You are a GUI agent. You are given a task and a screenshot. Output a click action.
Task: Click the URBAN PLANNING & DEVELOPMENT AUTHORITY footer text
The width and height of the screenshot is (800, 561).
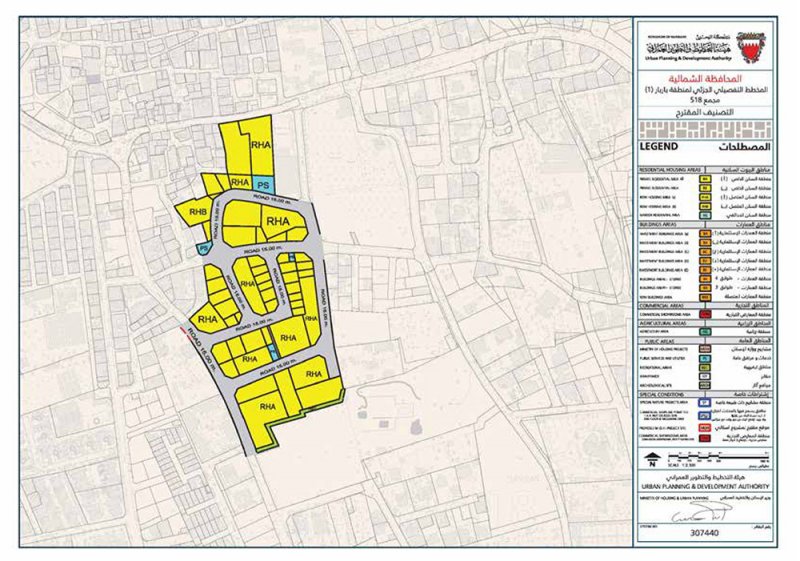[705, 487]
